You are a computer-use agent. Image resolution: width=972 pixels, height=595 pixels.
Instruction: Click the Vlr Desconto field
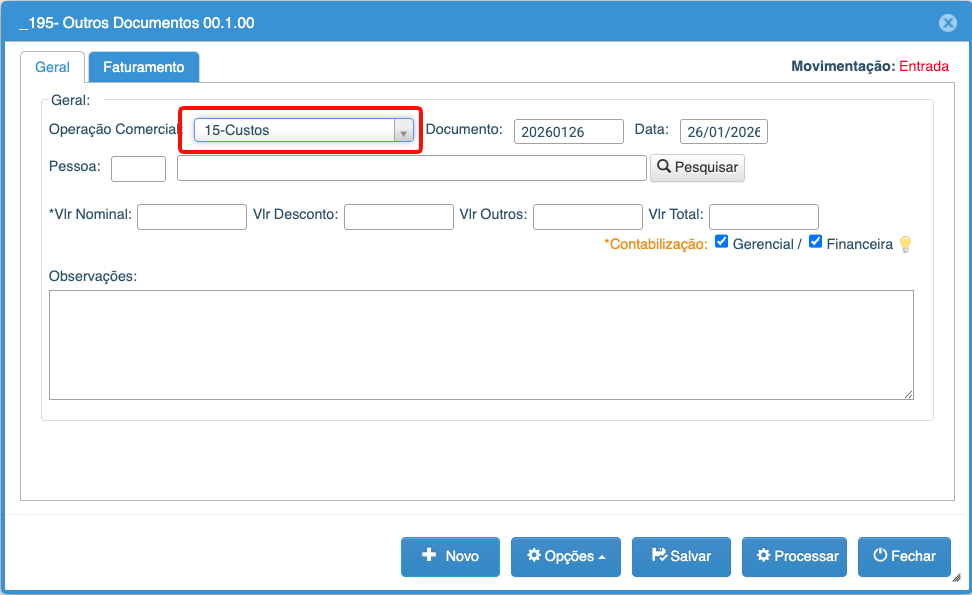398,216
